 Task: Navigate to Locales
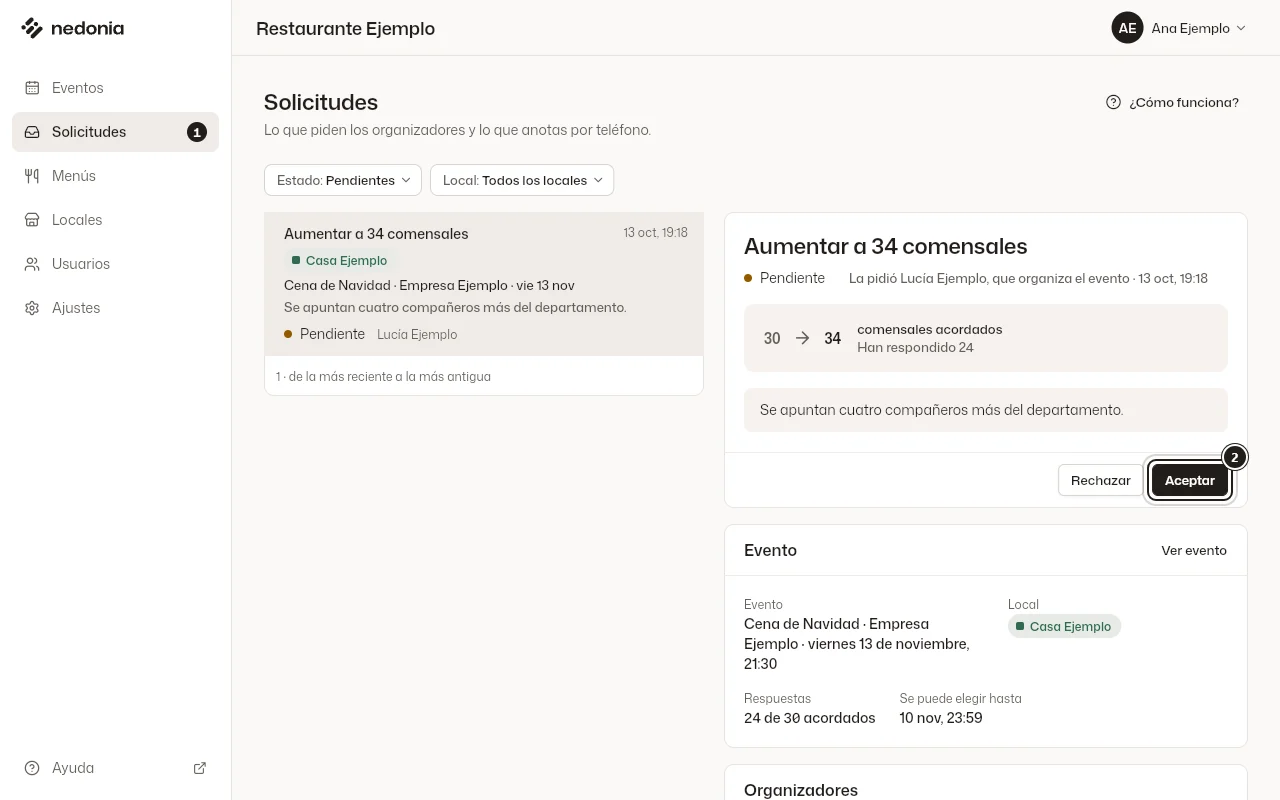[x=115, y=220]
